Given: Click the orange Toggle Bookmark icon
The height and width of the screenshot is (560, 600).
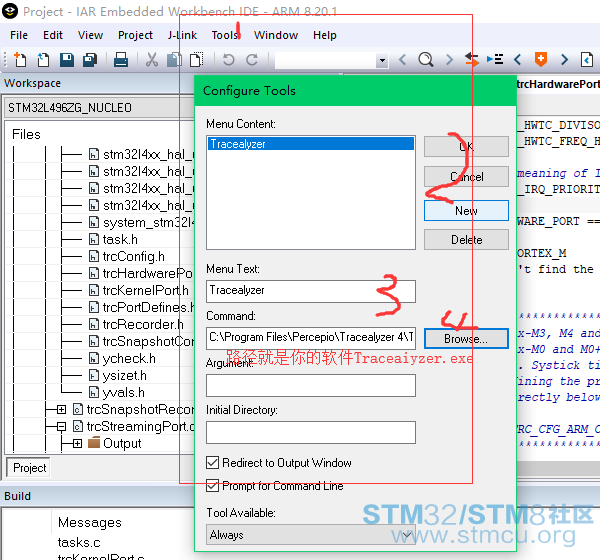Looking at the screenshot, I should (541, 59).
